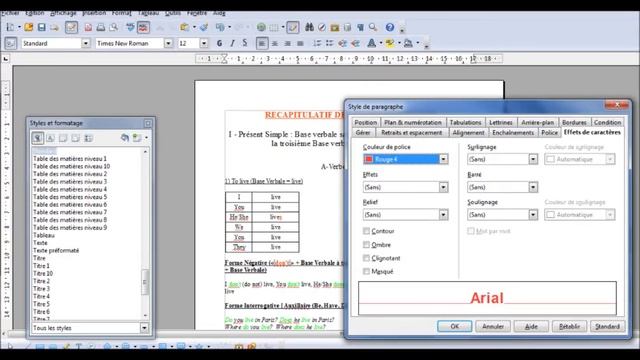The height and width of the screenshot is (360, 640).
Task: Switch to the Alignement tab
Action: 468,133
